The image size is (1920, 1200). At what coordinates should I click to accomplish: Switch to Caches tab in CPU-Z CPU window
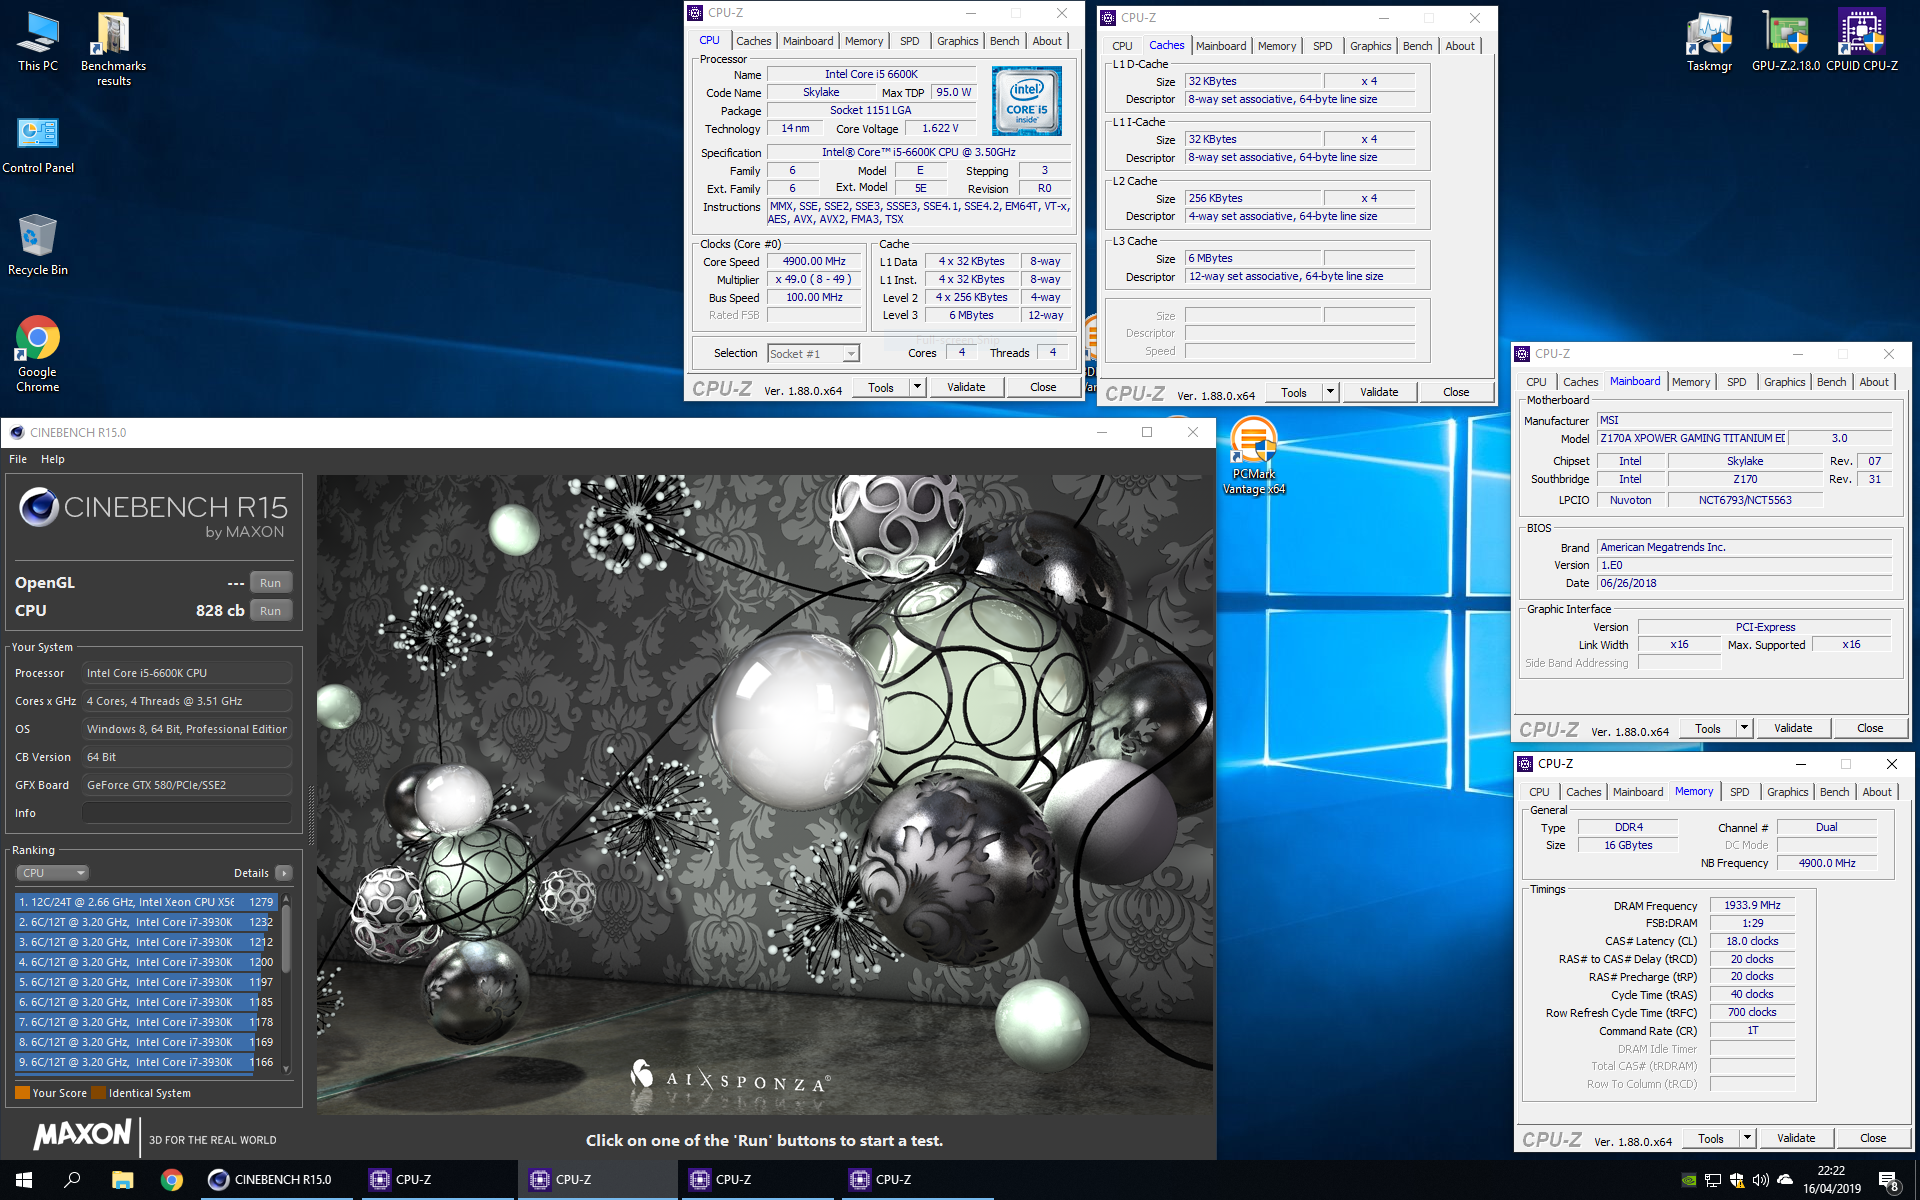tap(753, 41)
